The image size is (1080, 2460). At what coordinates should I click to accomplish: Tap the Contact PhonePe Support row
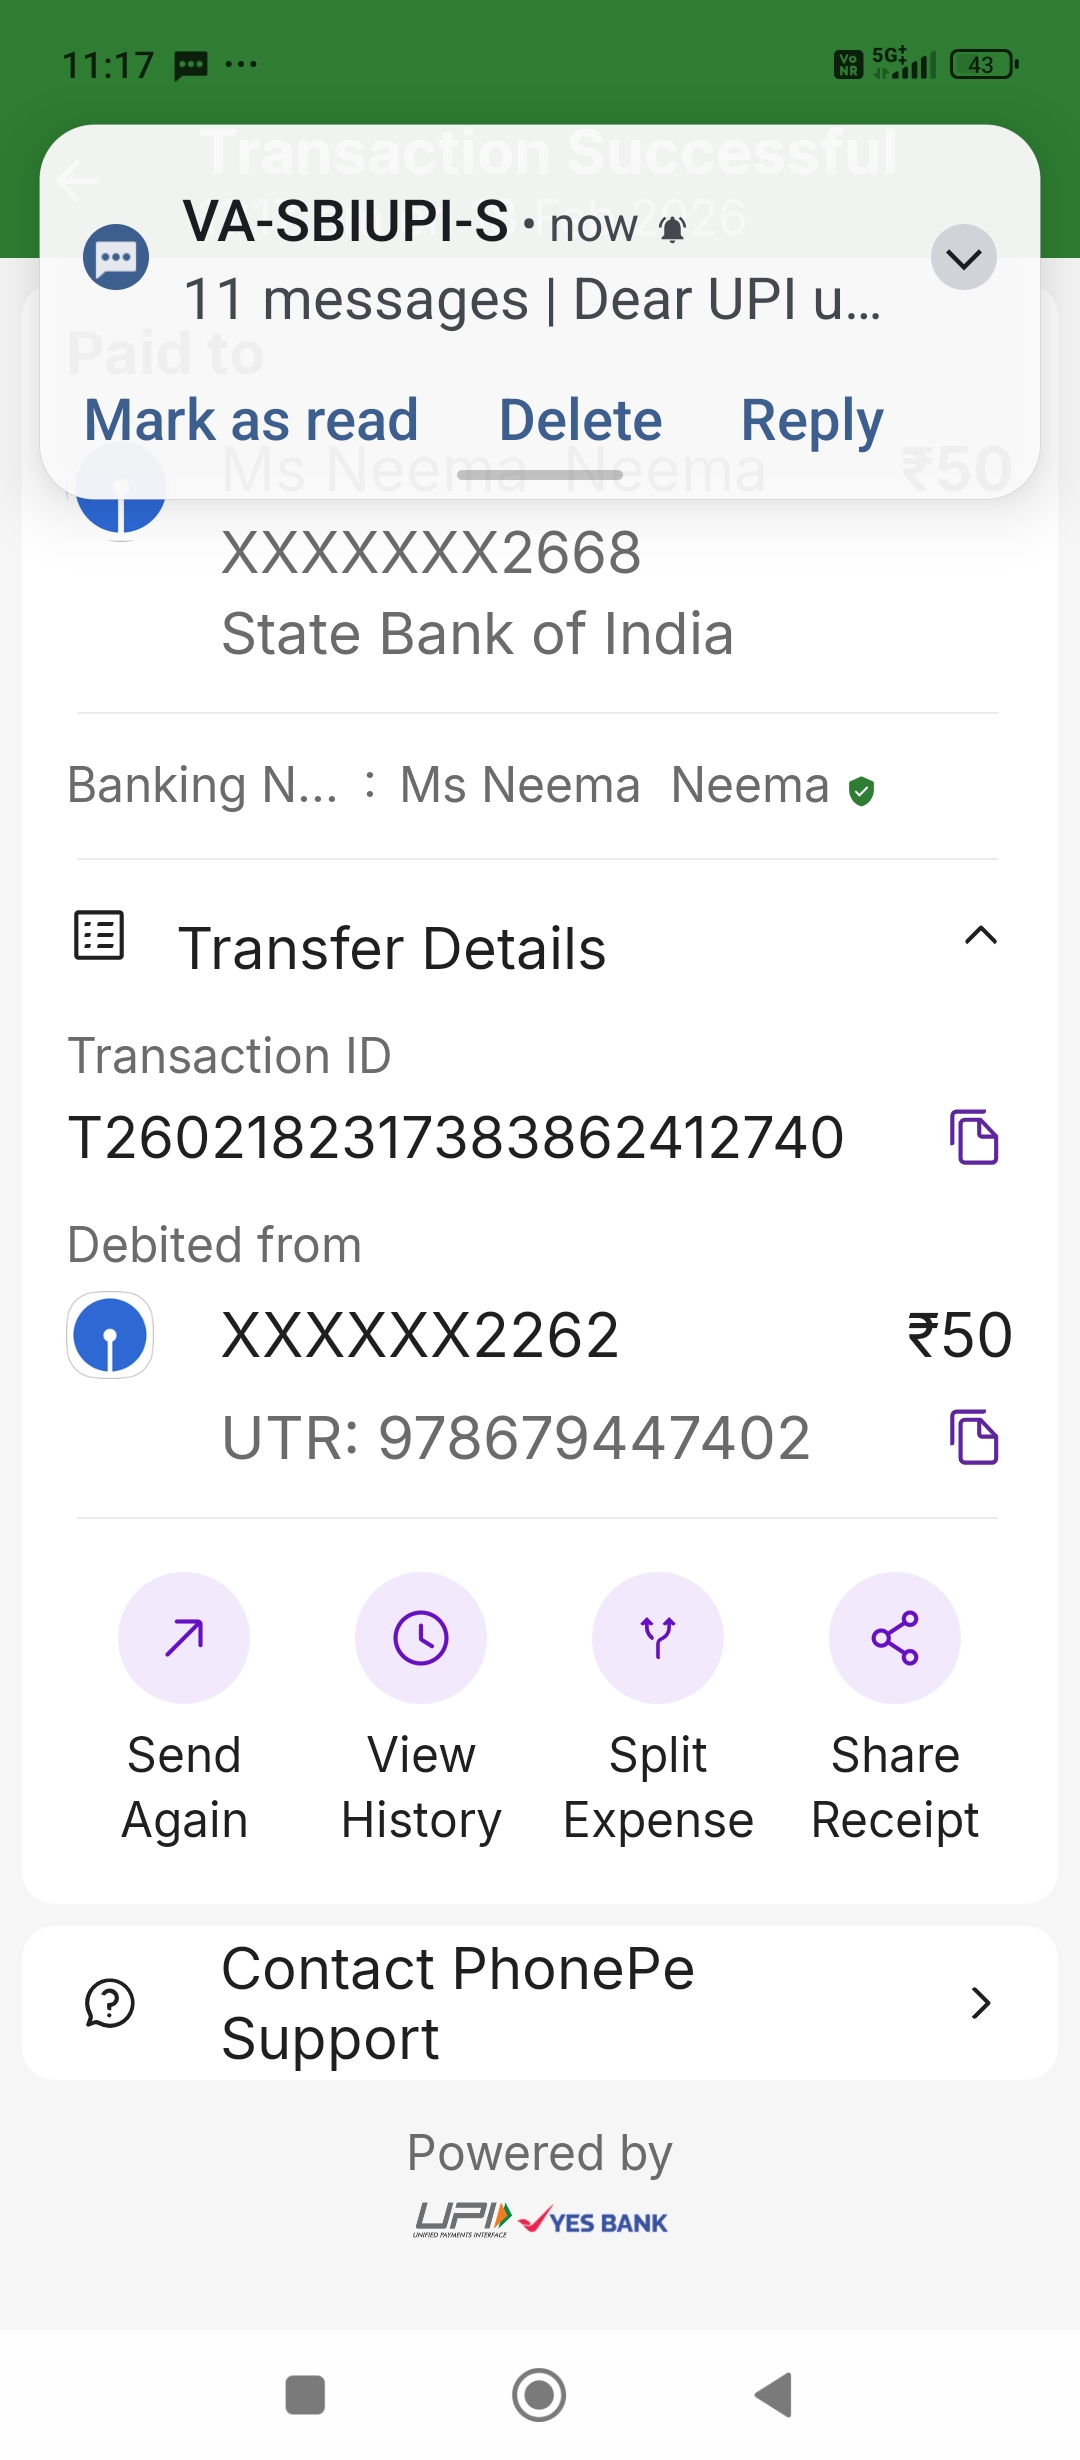coord(540,2003)
